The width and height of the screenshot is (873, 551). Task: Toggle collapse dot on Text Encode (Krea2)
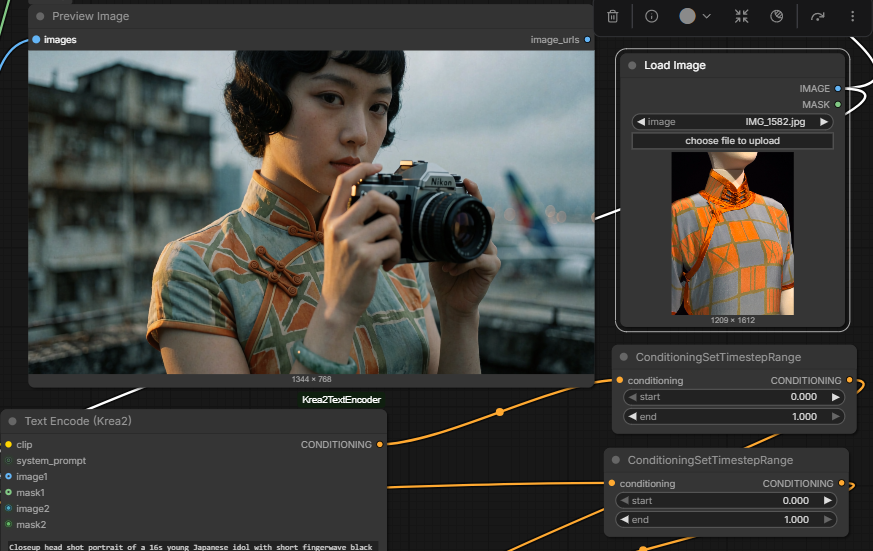[x=12, y=421]
